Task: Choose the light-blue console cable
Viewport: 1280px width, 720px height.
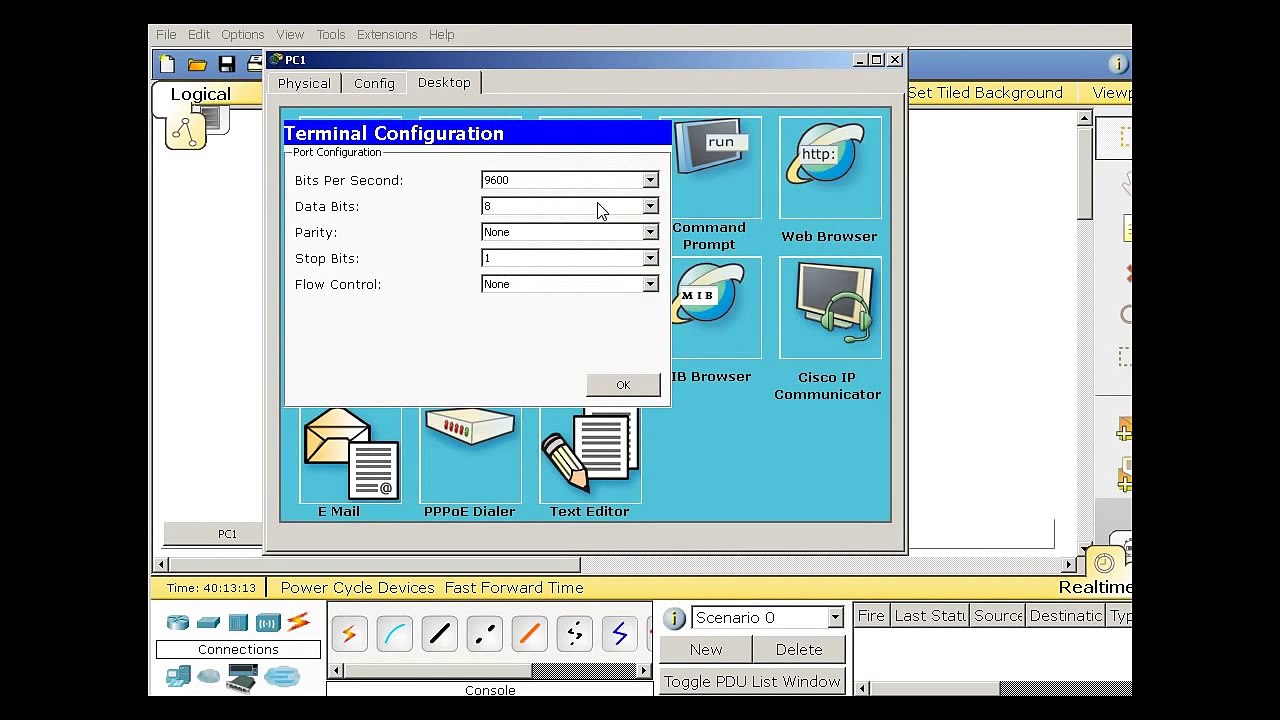Action: pos(394,634)
